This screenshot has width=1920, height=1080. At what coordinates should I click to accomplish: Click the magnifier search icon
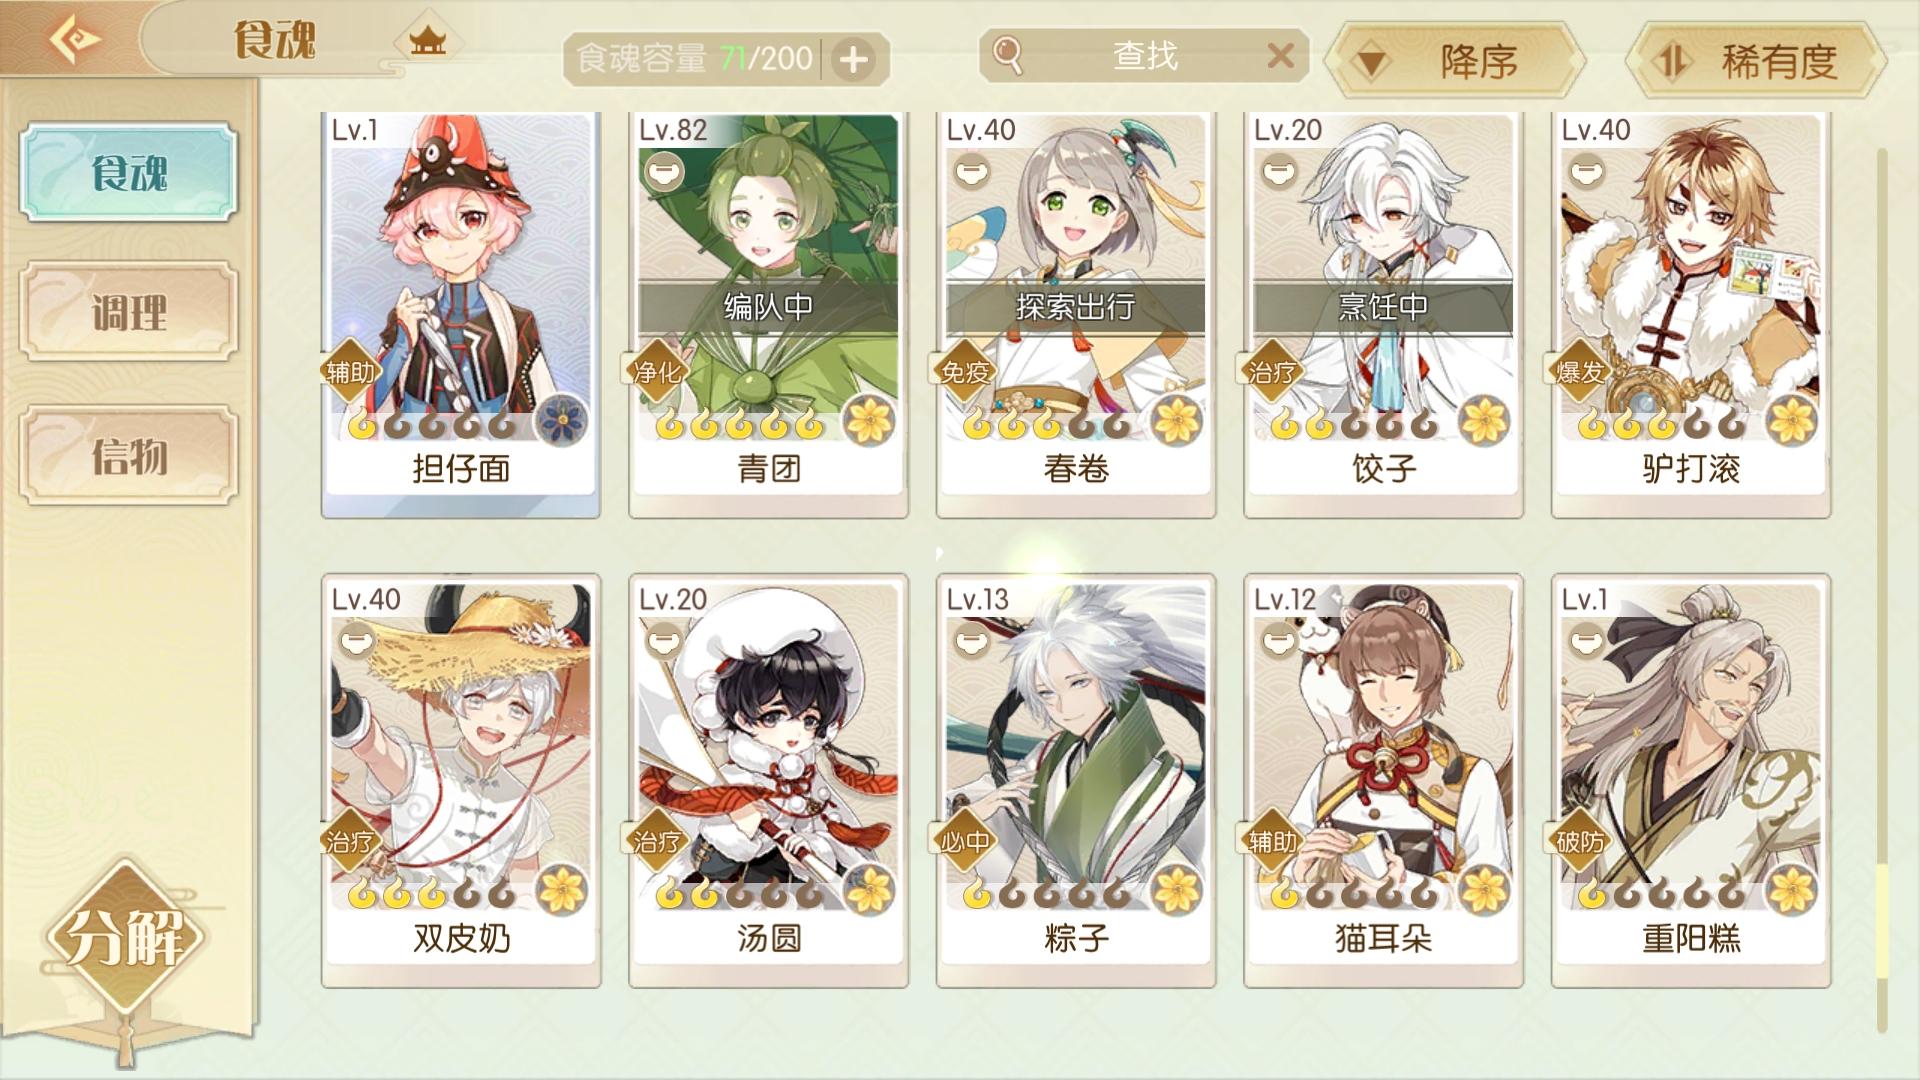click(1008, 55)
